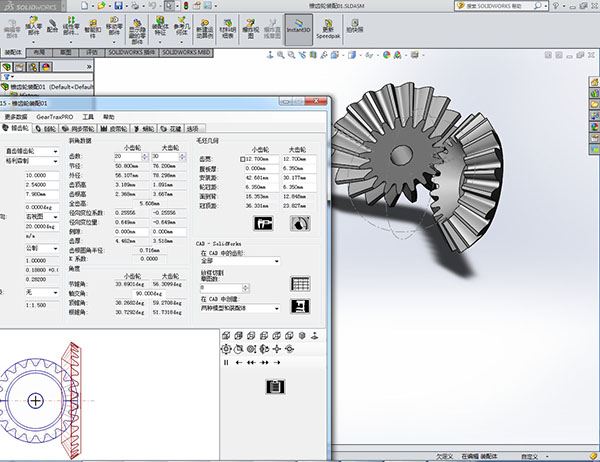The width and height of the screenshot is (600, 462).
Task: Click the Open file folder icon
Action: click(x=101, y=6)
